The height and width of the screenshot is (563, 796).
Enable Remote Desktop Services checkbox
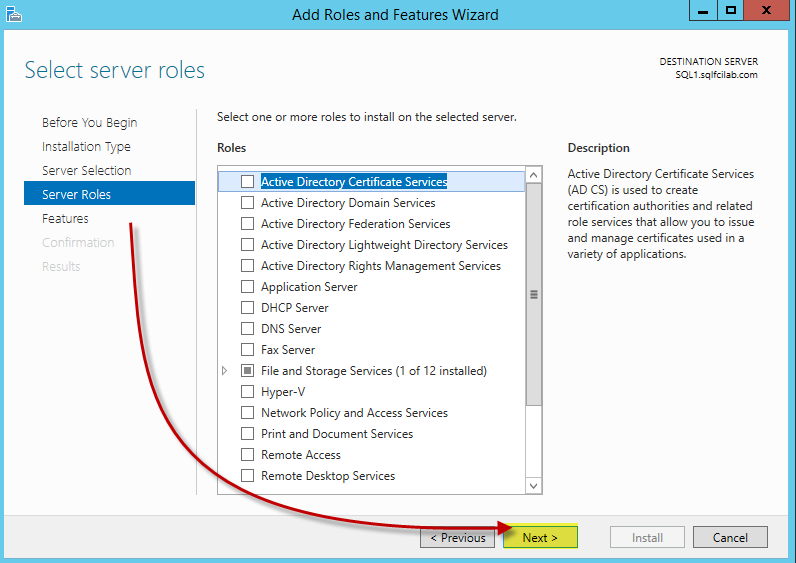pyautogui.click(x=247, y=476)
